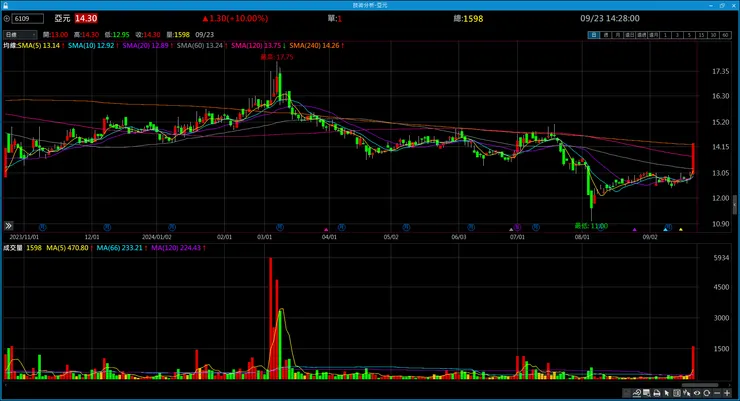Image resolution: width=740 pixels, height=401 pixels.
Task: Click the SMA(20) 12.89 indicator label
Action: (145, 45)
